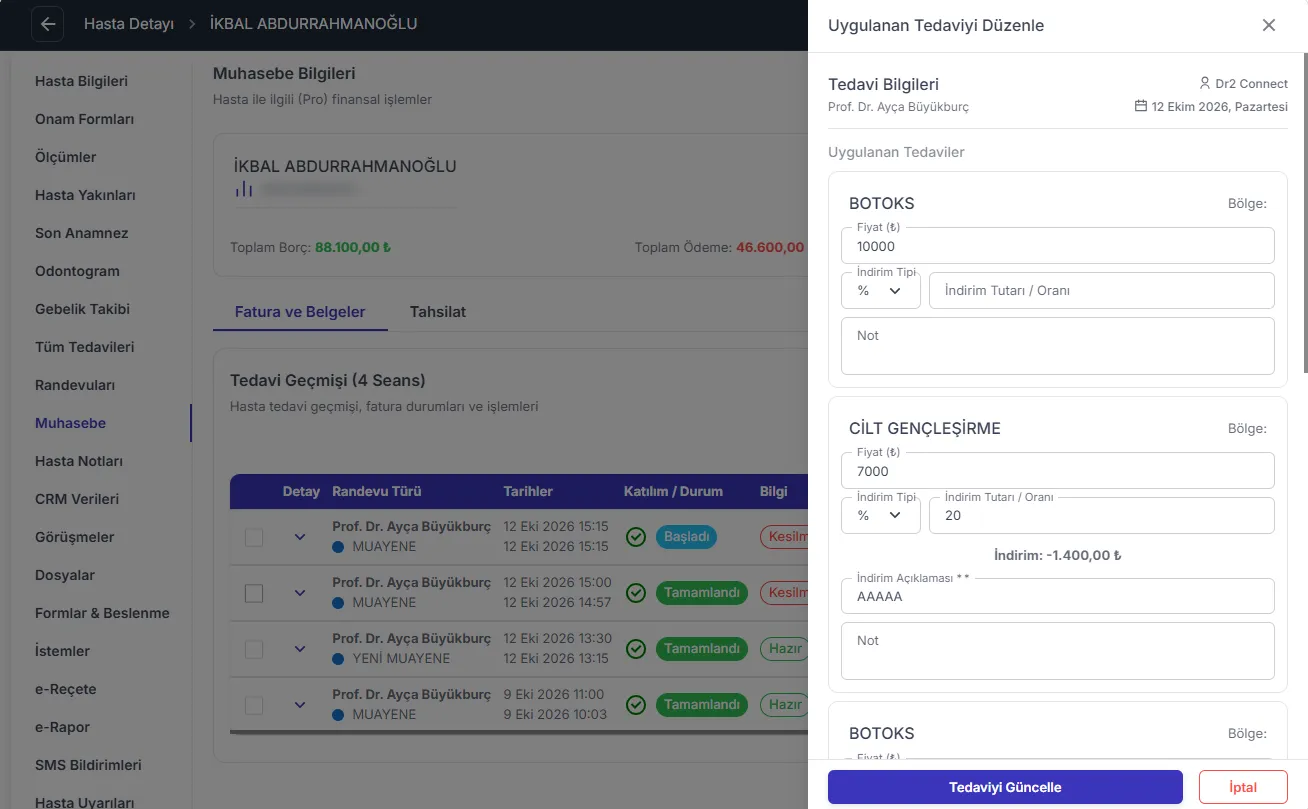This screenshot has height=809, width=1308.
Task: Tick checkbox of the 9 Eki 2026 session
Action: pyautogui.click(x=254, y=705)
